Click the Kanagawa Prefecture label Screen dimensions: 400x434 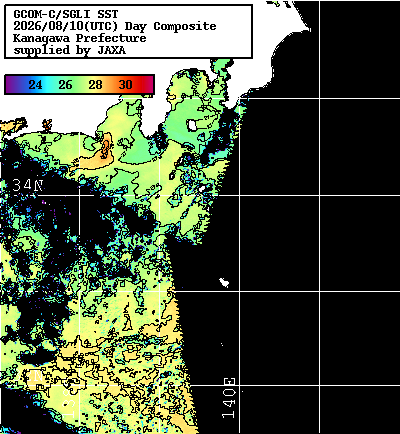(x=79, y=38)
